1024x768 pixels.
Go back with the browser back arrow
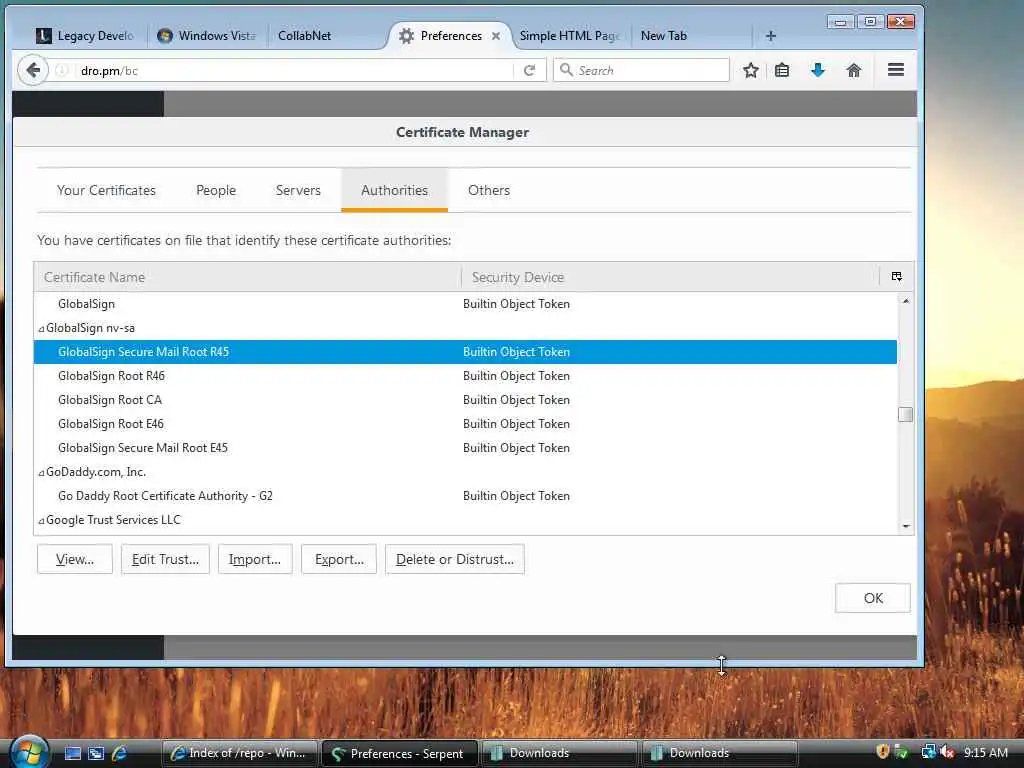click(x=33, y=70)
